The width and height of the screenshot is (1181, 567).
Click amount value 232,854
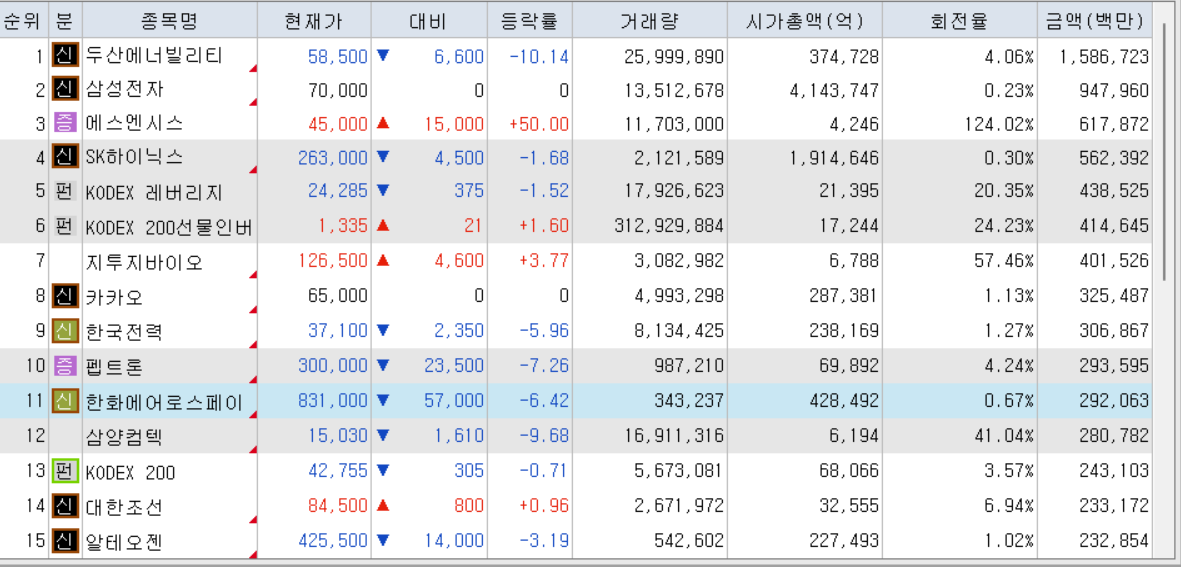tap(1113, 541)
